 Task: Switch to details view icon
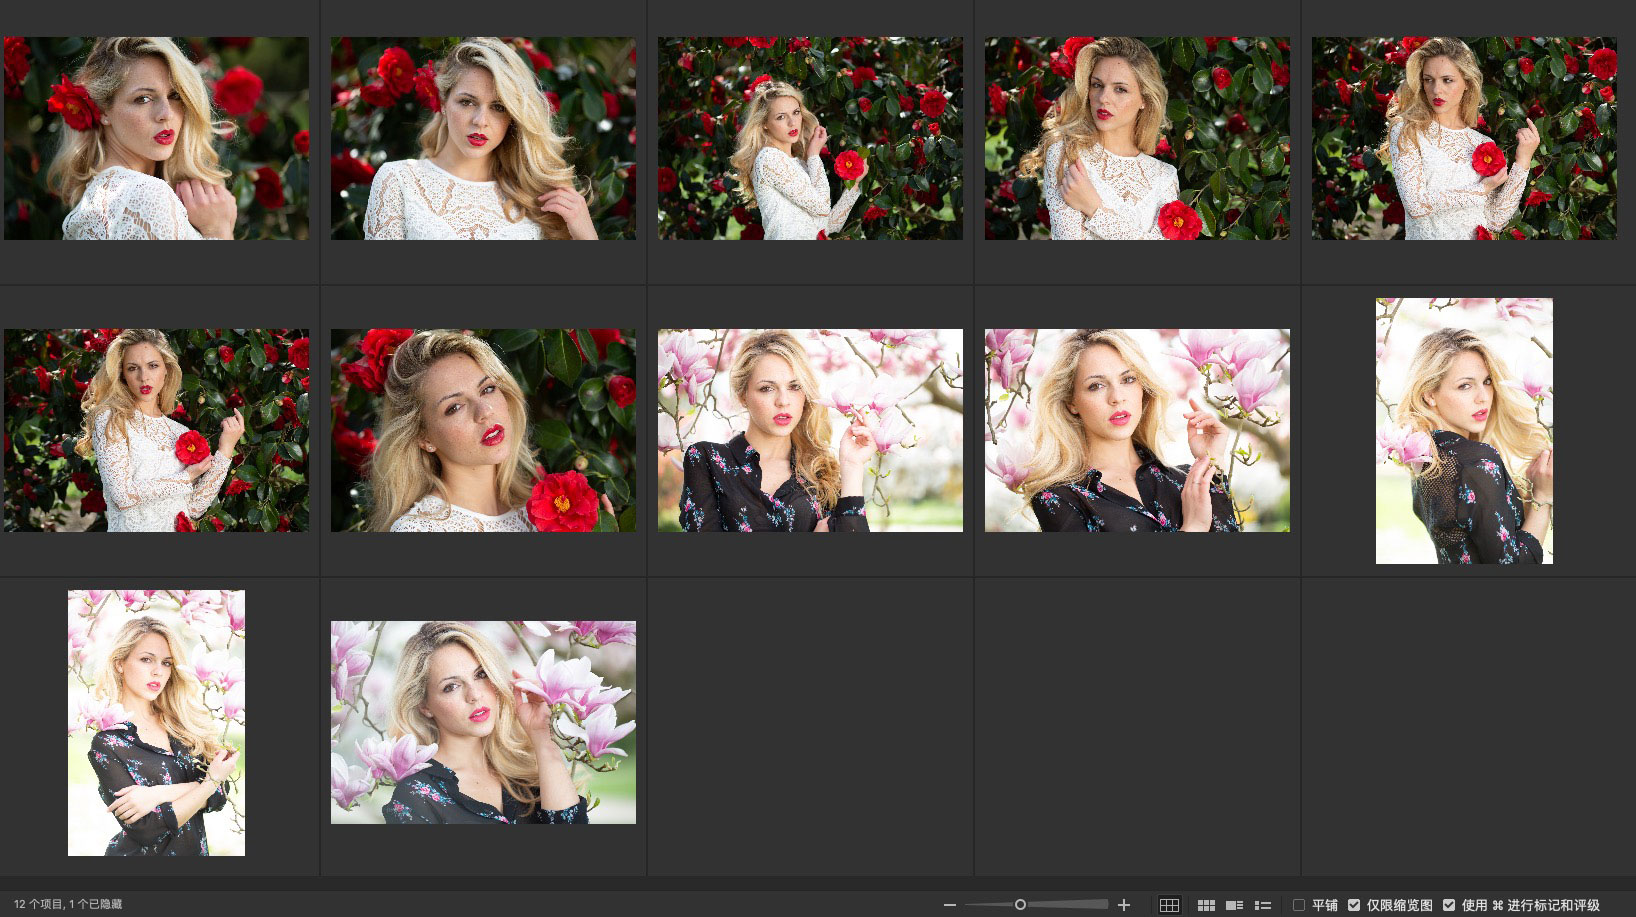1234,905
